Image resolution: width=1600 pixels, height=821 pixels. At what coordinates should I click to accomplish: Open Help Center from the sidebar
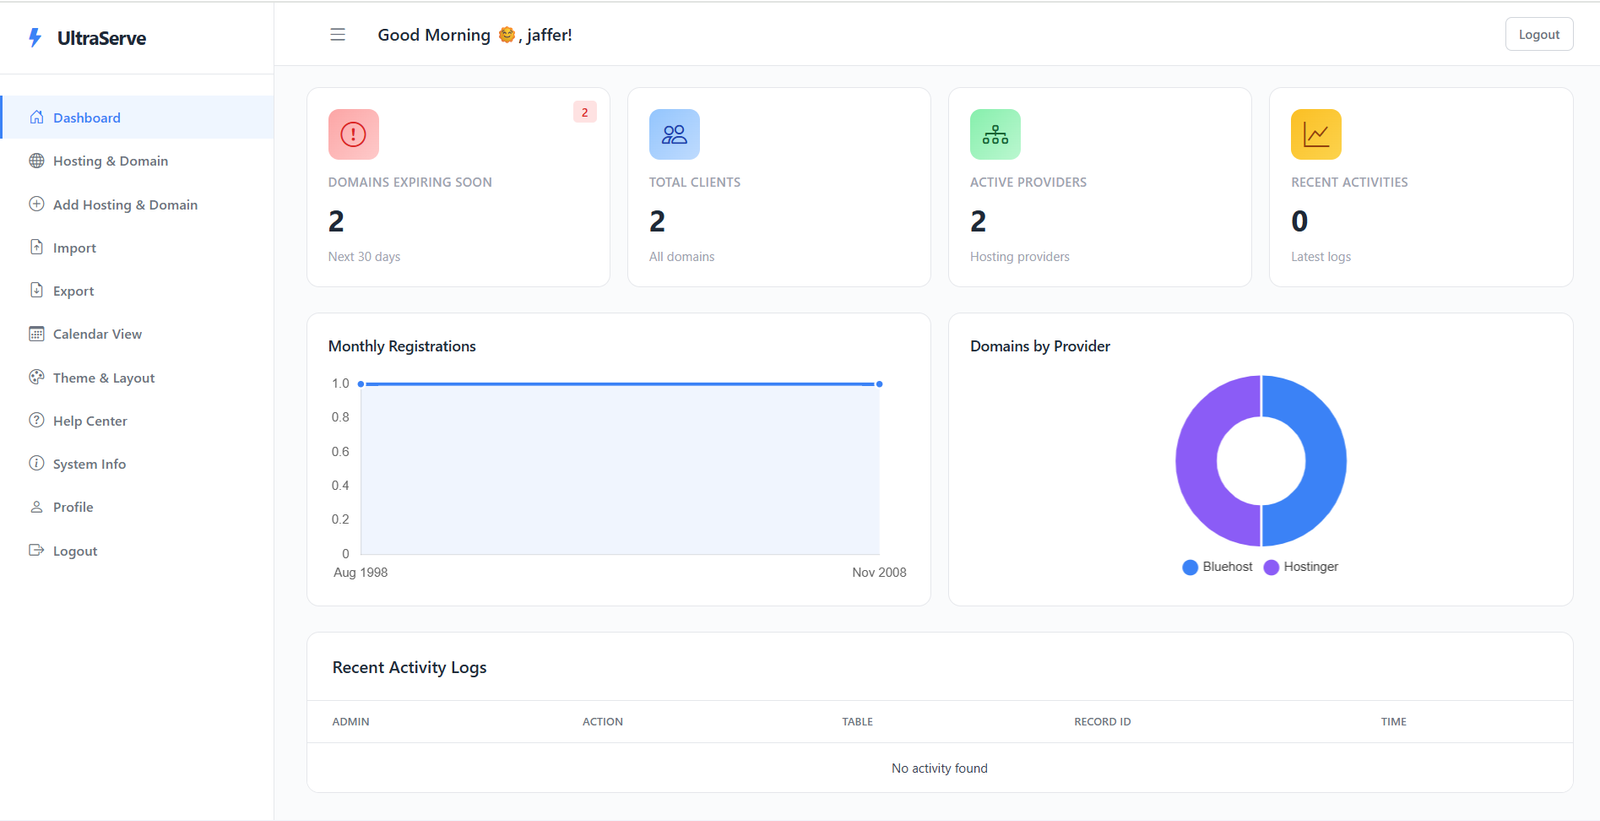click(90, 421)
